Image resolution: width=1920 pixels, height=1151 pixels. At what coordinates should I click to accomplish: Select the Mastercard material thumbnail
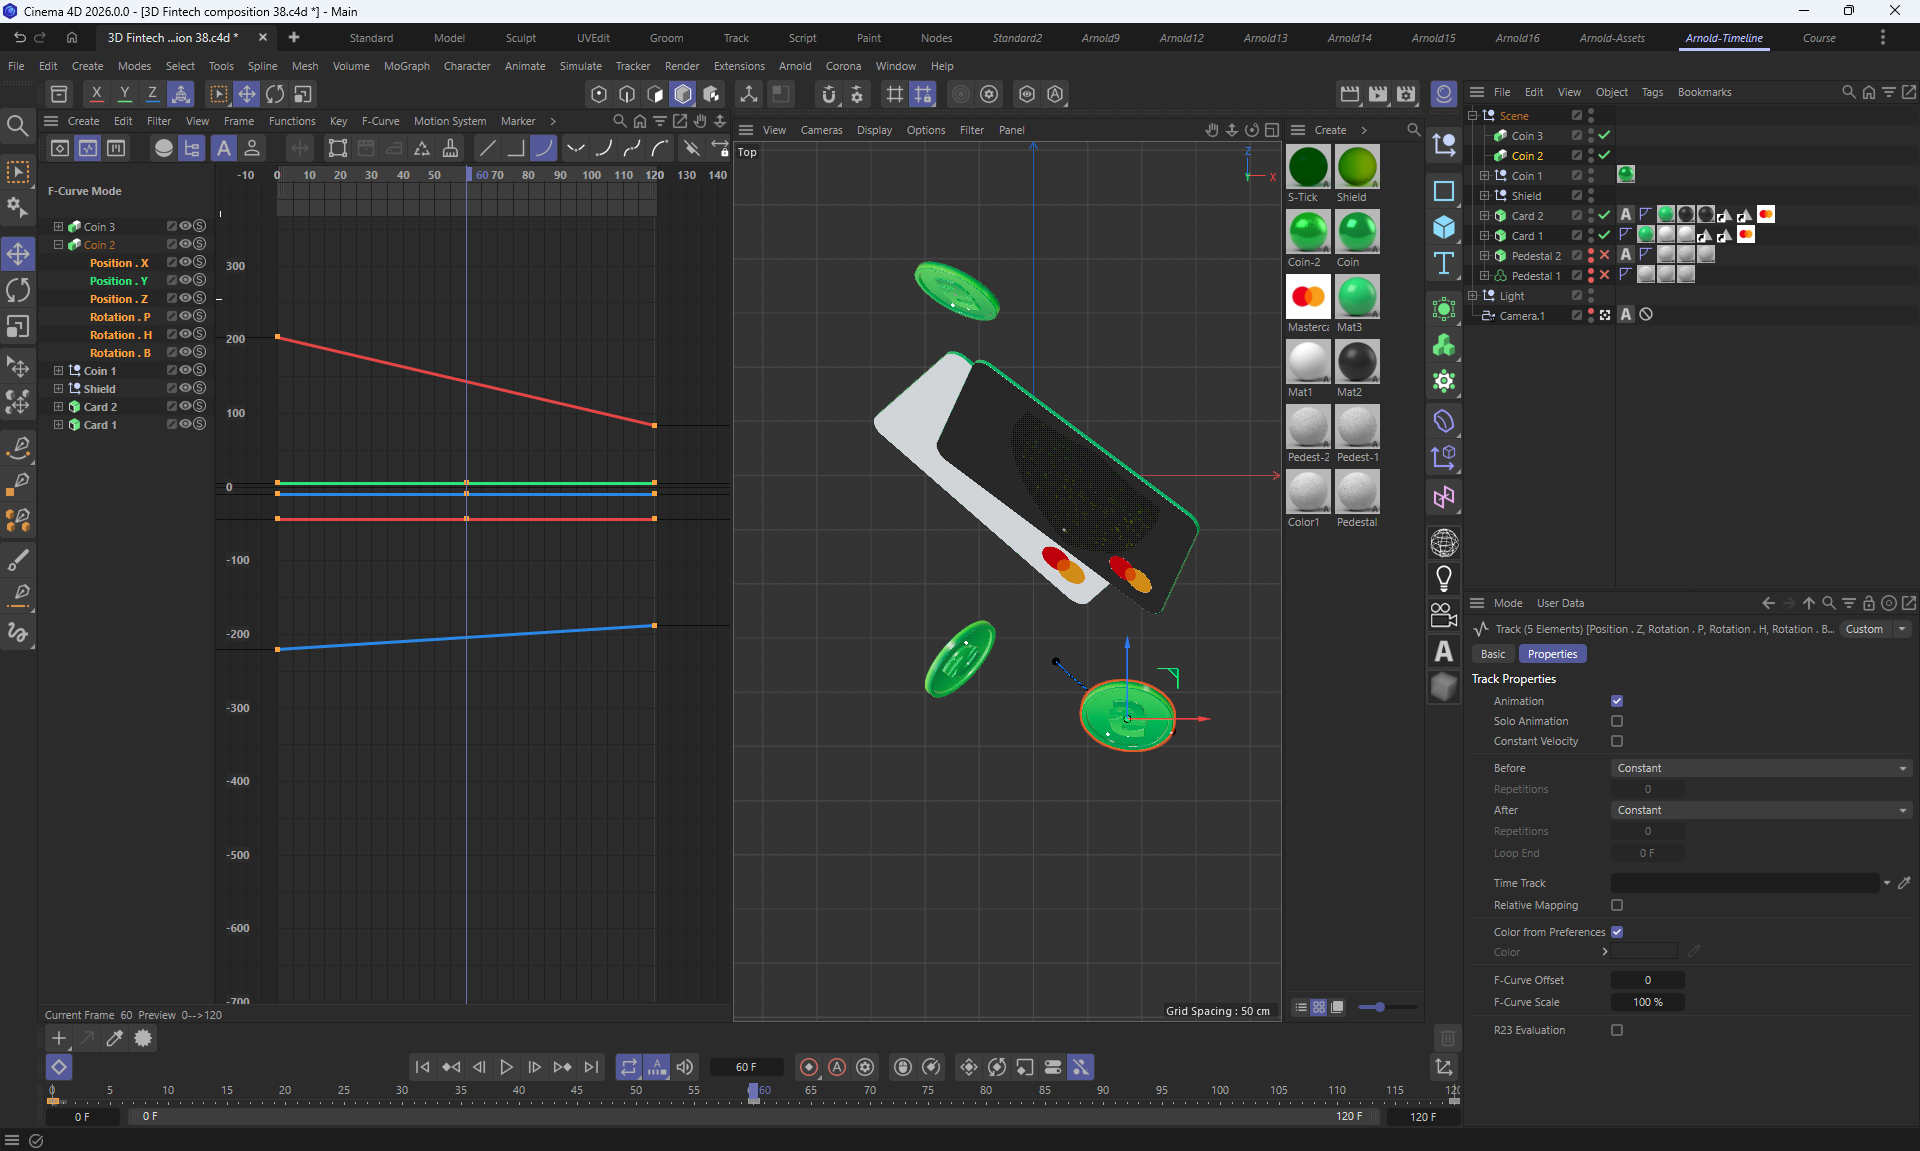pos(1308,297)
